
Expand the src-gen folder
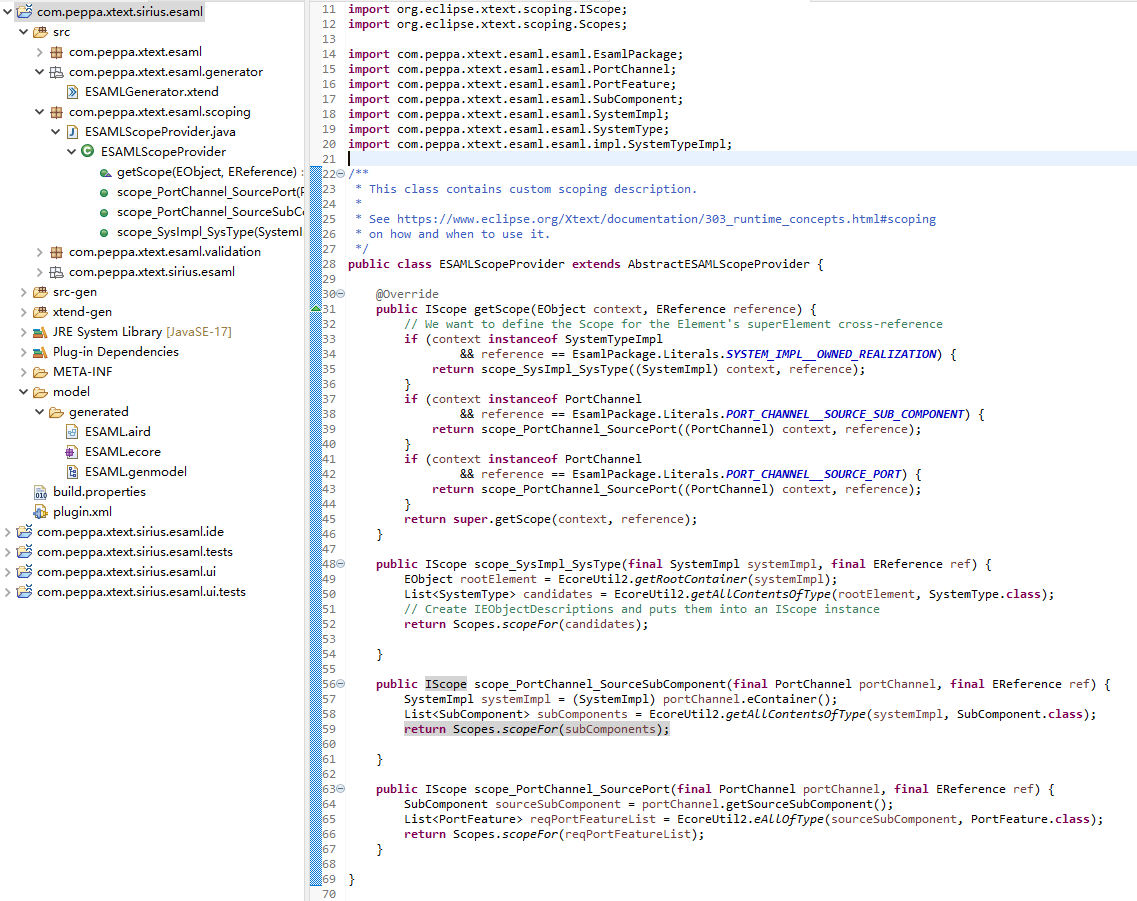pos(23,292)
